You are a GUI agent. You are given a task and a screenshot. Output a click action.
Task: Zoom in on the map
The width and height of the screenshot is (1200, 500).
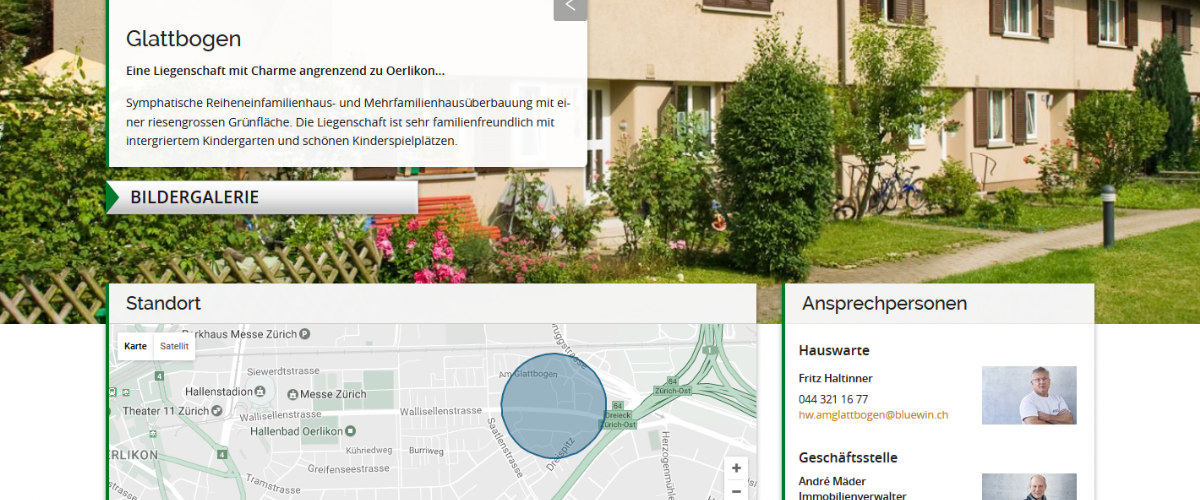tap(736, 468)
